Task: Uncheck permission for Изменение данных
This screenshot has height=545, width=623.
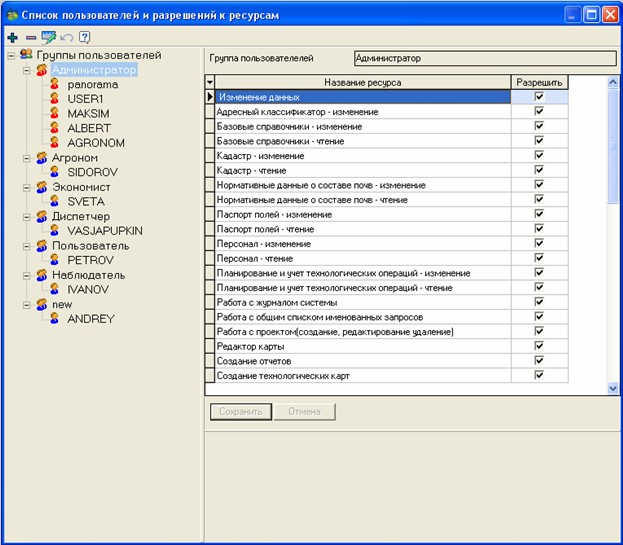Action: click(539, 97)
